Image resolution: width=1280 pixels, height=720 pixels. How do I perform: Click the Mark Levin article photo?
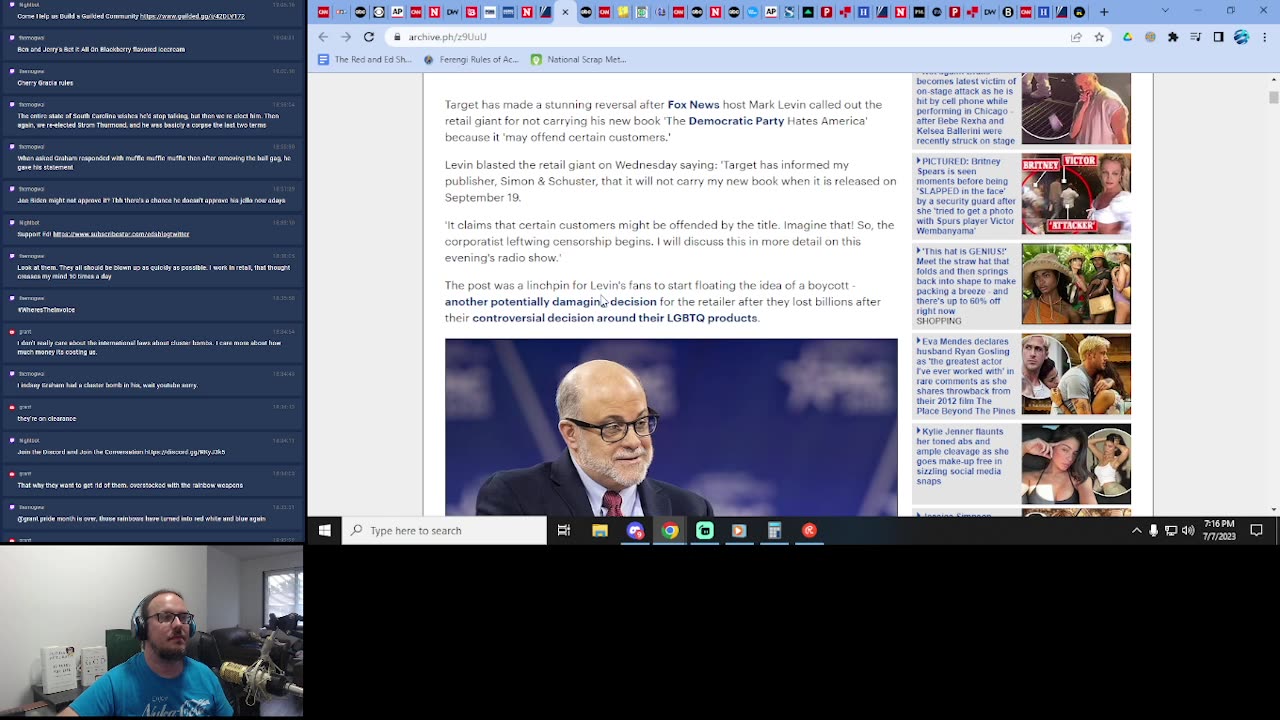(x=671, y=427)
